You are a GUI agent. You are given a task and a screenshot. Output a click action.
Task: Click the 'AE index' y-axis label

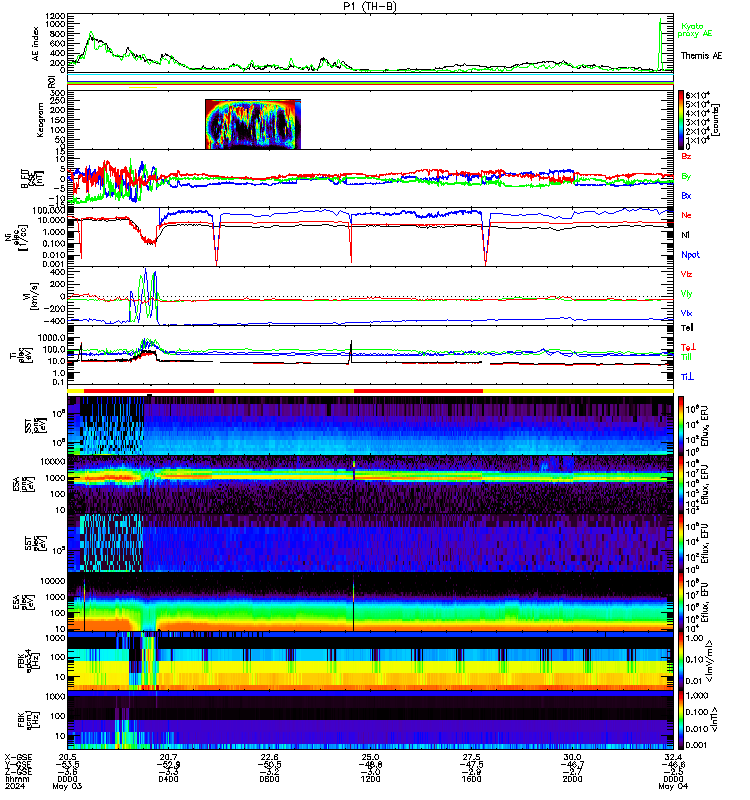point(35,44)
